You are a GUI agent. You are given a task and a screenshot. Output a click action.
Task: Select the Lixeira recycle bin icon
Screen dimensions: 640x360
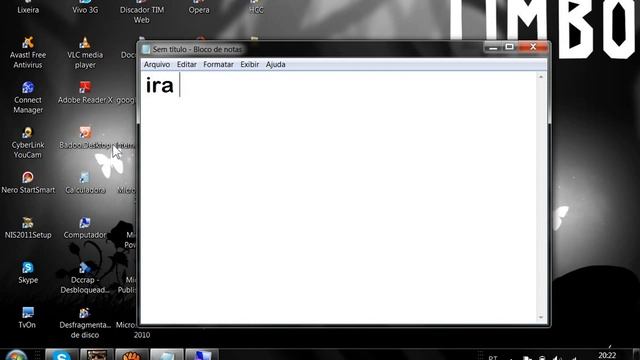pos(28,7)
